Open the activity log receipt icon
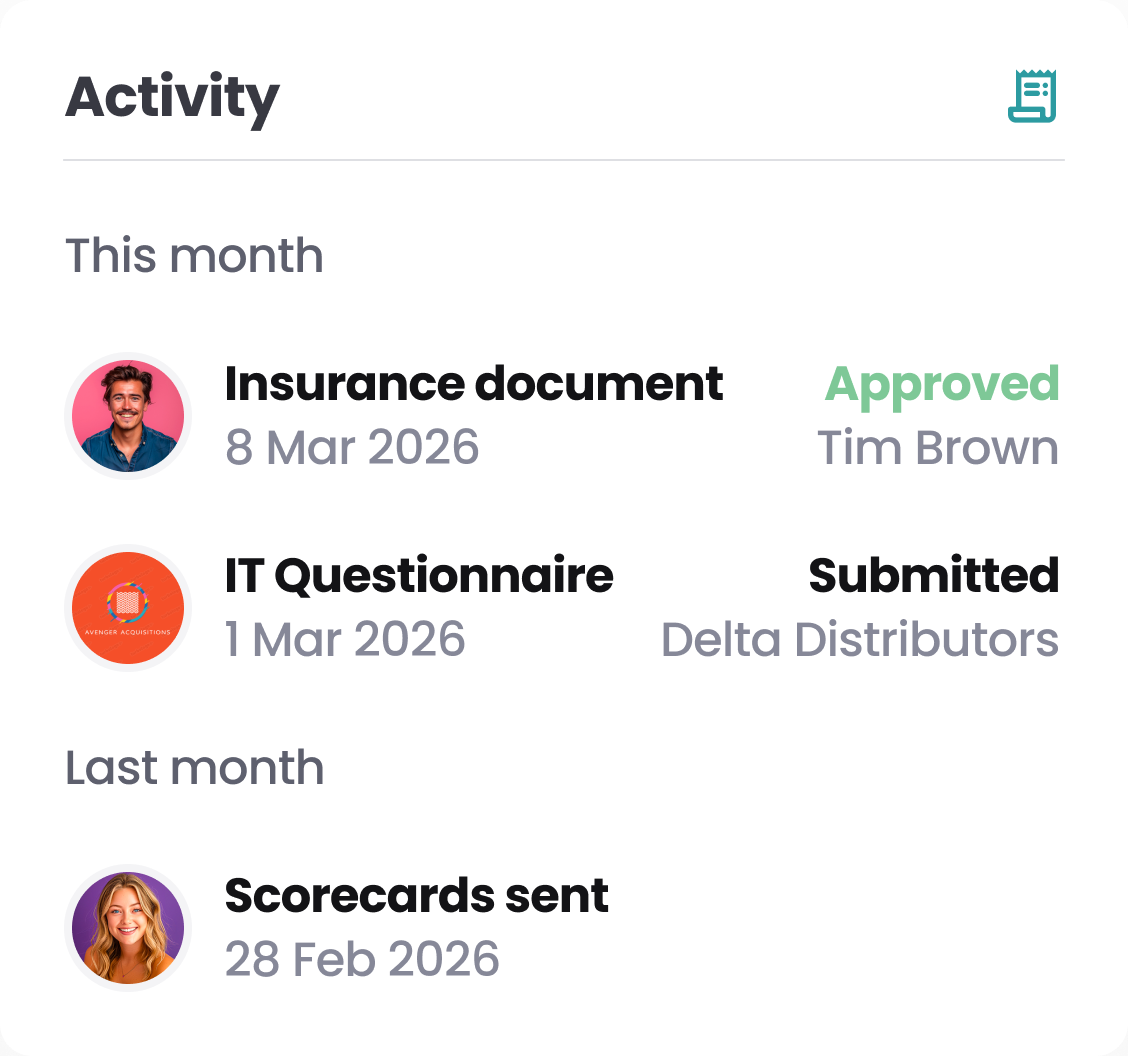1128x1056 pixels. click(x=1032, y=96)
